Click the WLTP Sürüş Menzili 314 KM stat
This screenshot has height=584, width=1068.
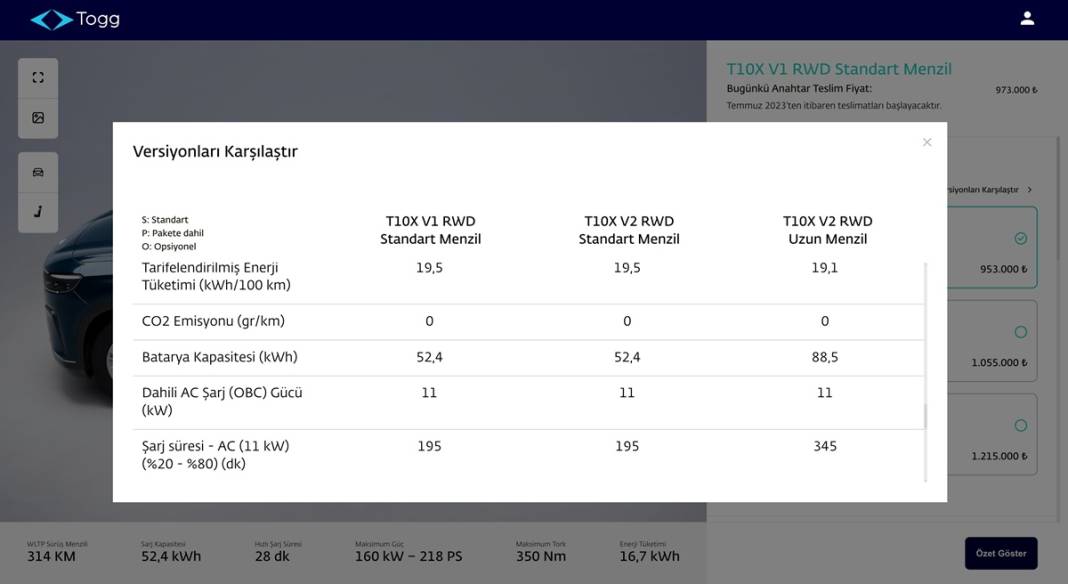pos(57,552)
